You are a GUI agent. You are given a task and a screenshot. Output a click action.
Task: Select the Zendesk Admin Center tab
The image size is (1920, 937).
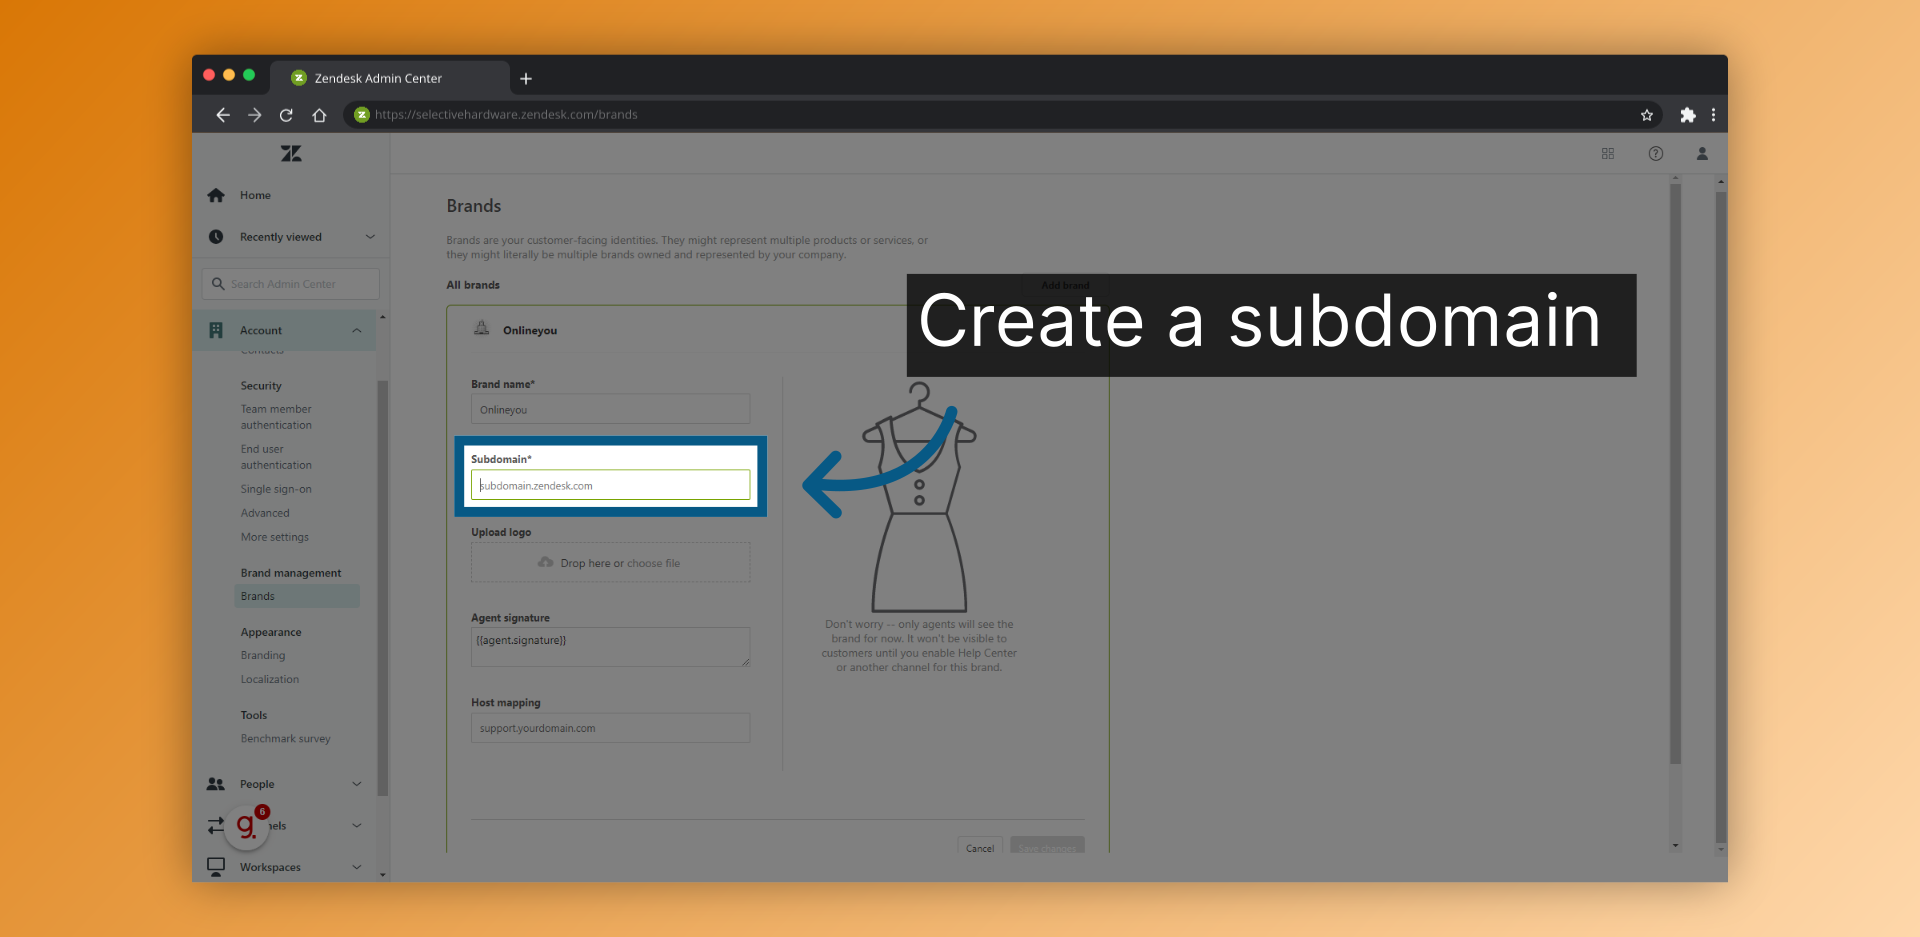[x=390, y=78]
